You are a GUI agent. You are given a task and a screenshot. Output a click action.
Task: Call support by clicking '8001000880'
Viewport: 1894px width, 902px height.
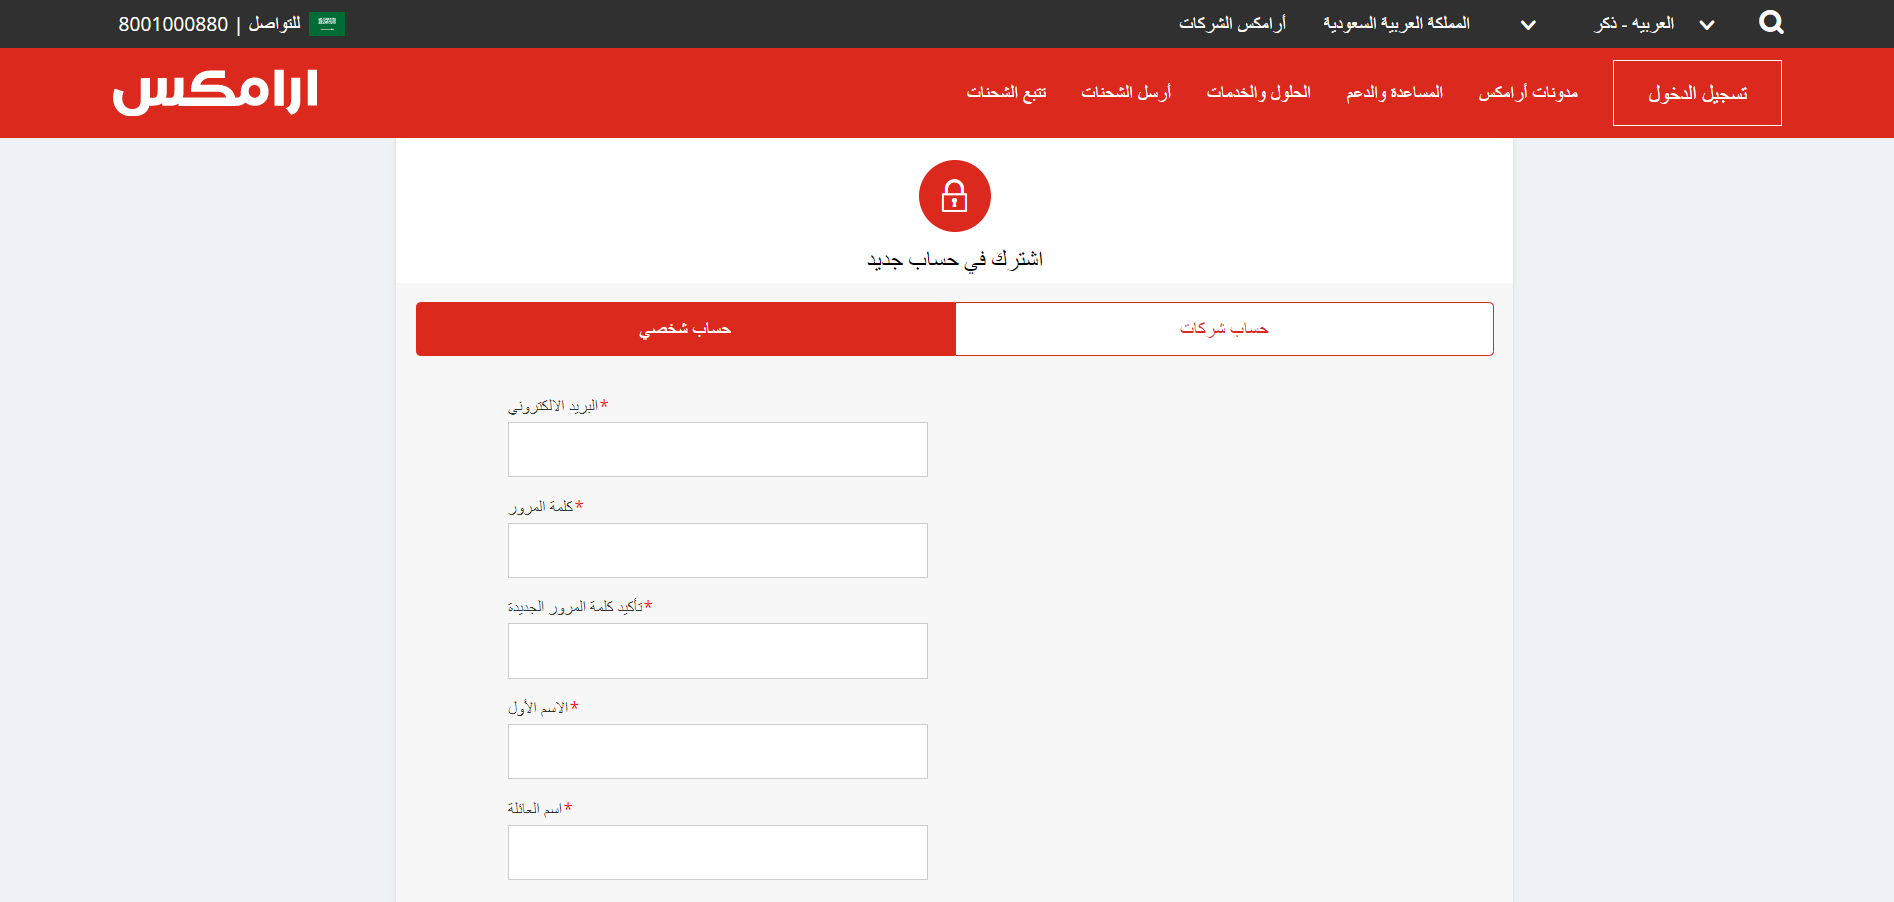[x=173, y=24]
